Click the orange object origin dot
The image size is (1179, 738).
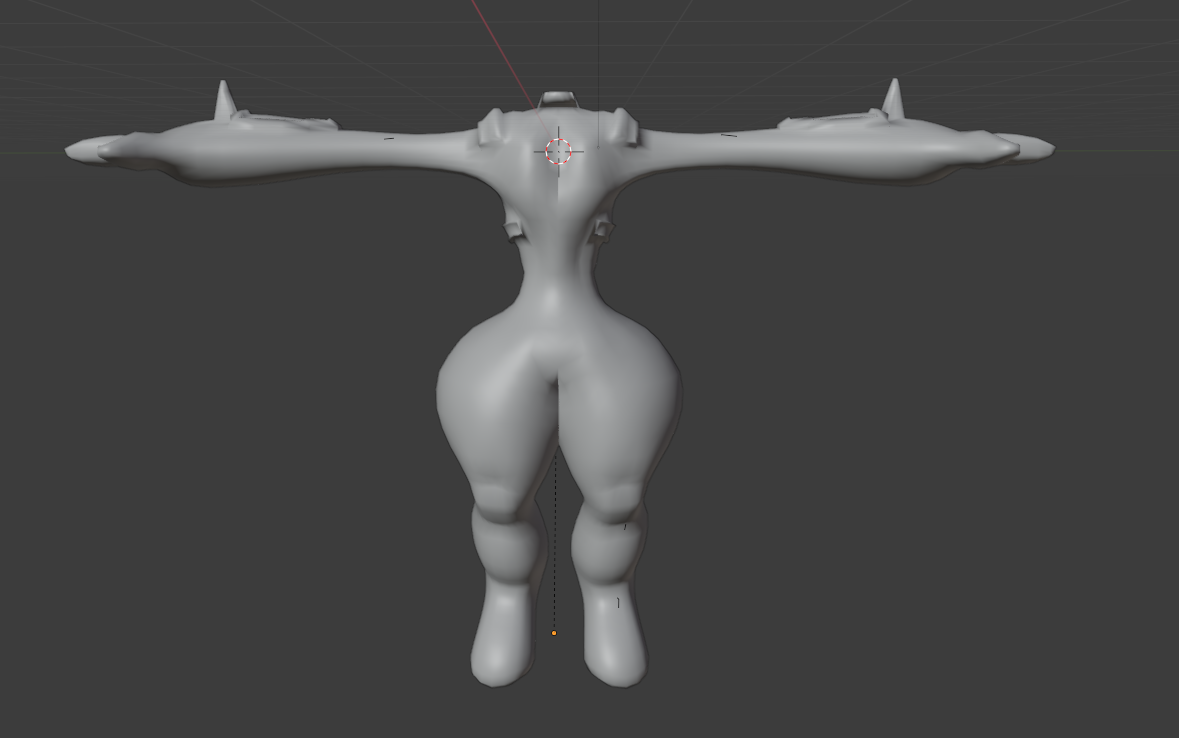tap(554, 633)
